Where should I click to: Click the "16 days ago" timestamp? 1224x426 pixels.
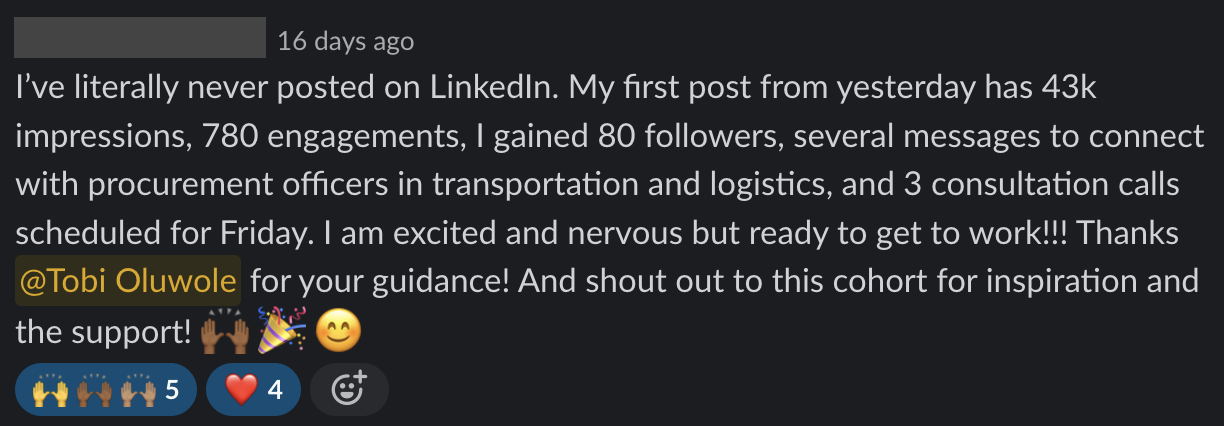pyautogui.click(x=345, y=41)
